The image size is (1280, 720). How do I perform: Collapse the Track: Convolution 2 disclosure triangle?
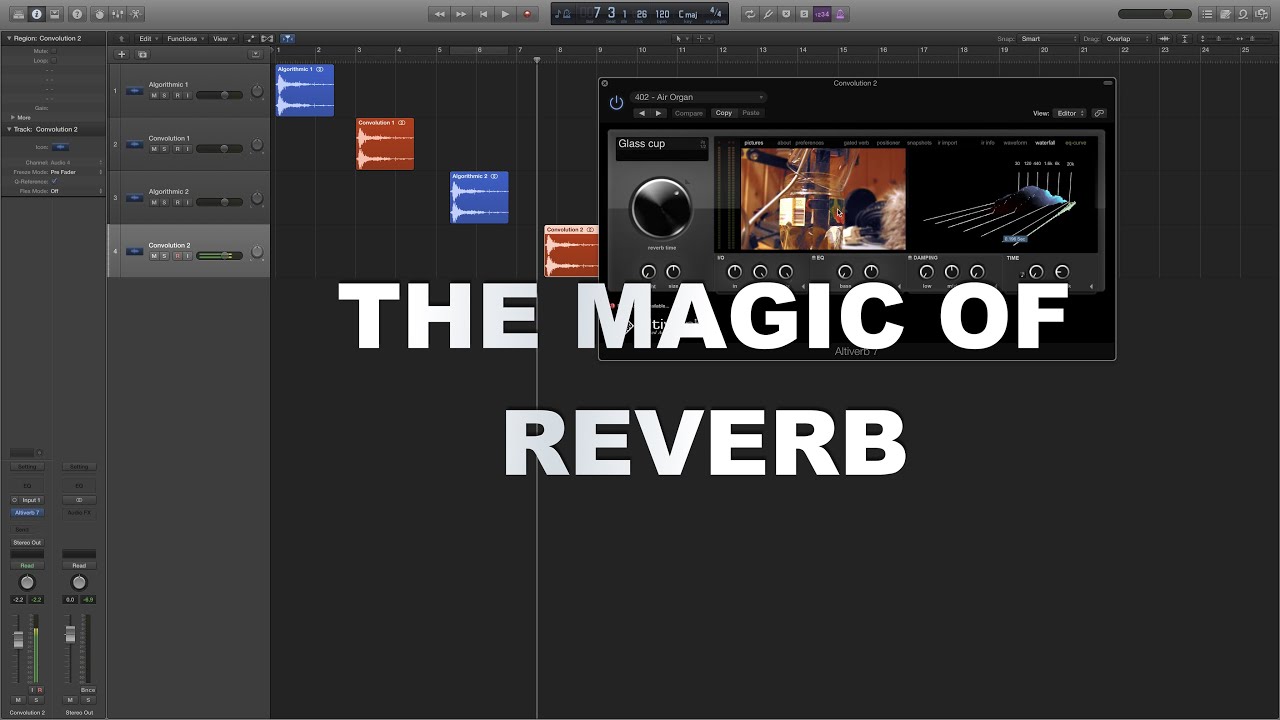point(9,129)
